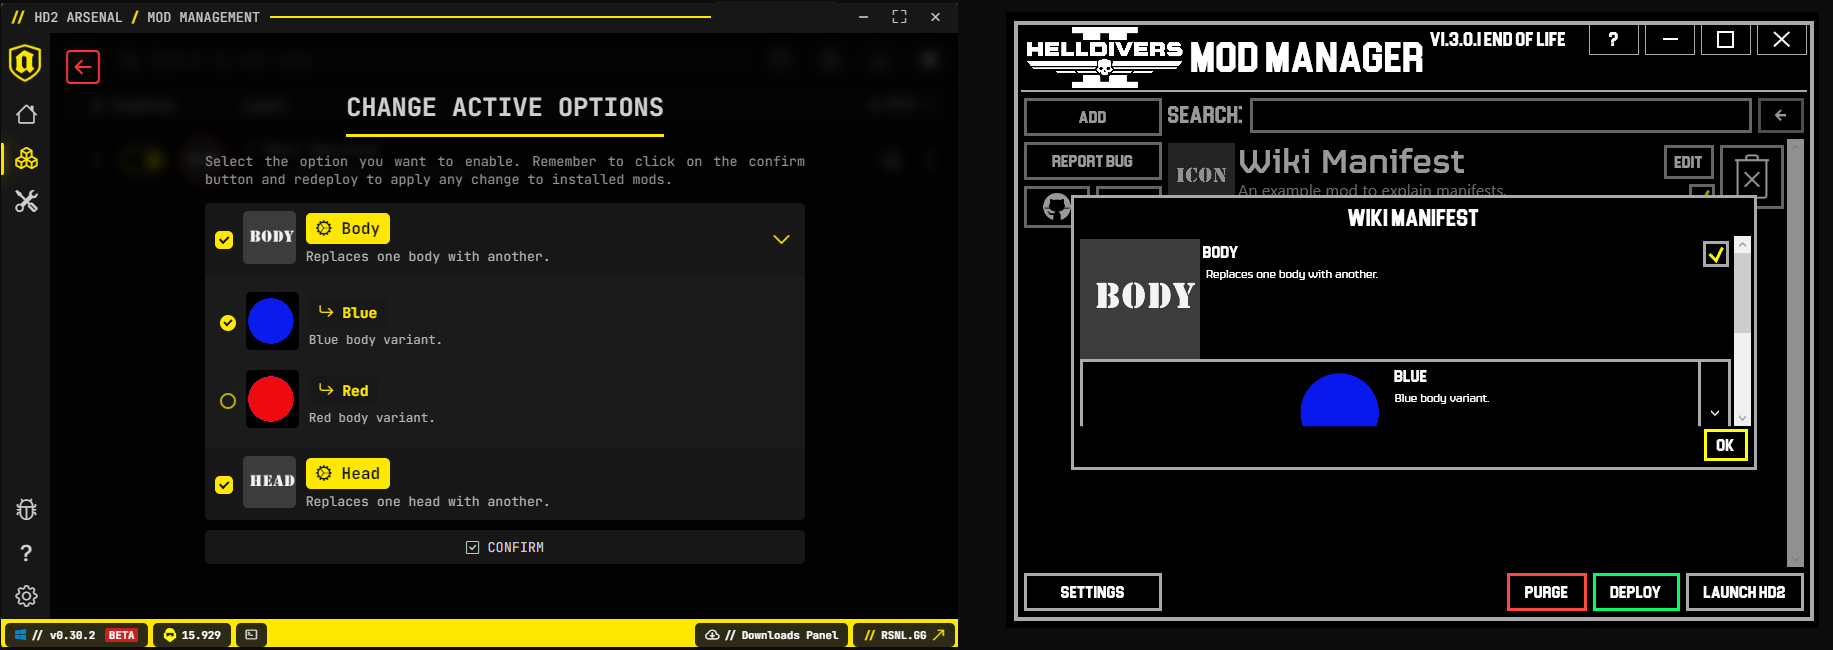Toggle the Body option checkbox in Arsenal
The image size is (1833, 650).
[224, 240]
